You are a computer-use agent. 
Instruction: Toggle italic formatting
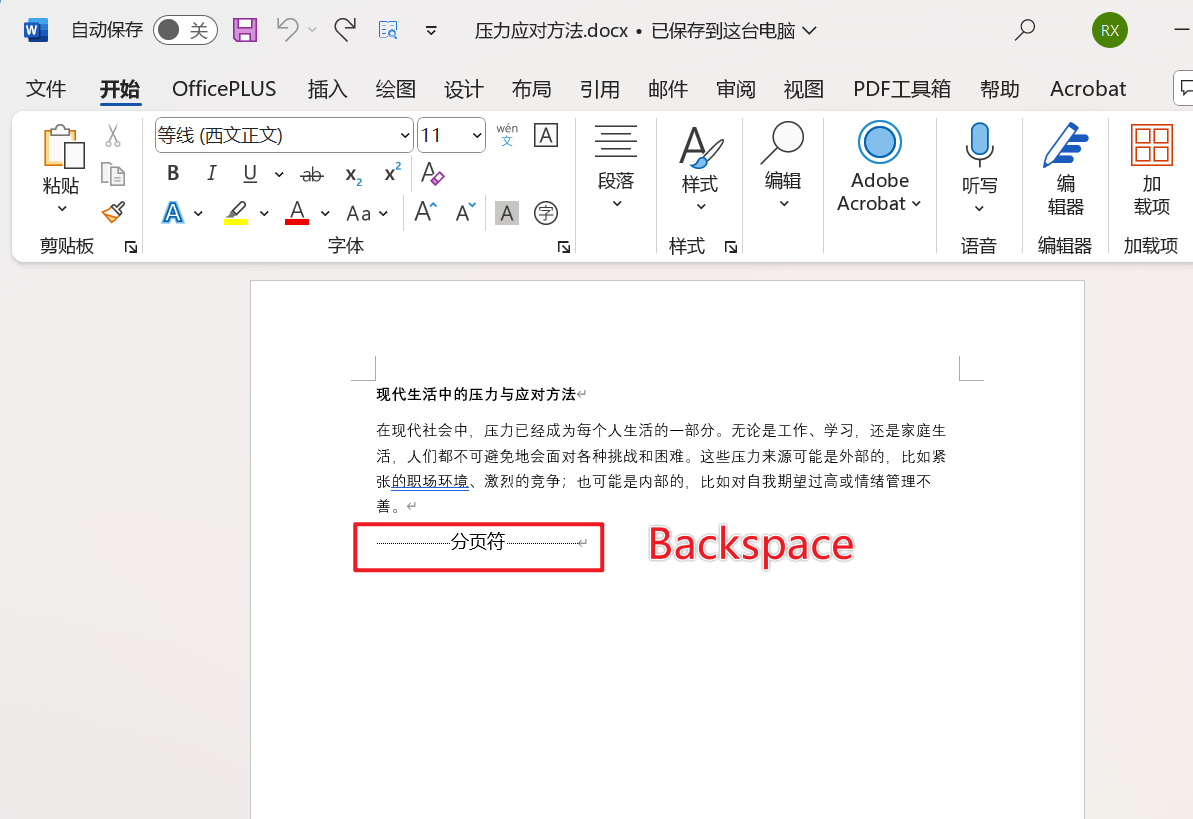click(x=211, y=173)
